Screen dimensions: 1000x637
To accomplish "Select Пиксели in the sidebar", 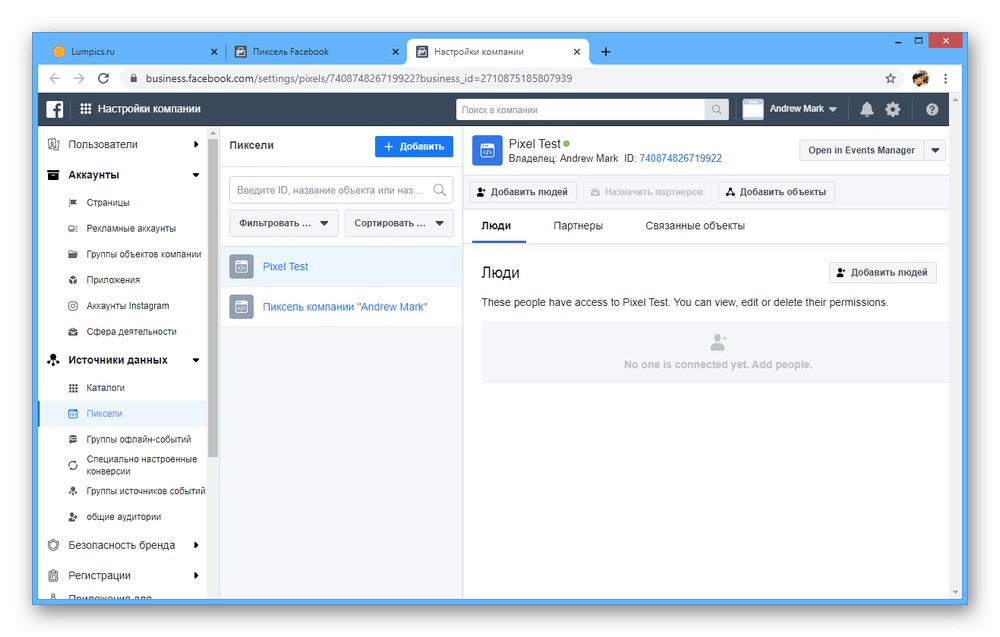I will 122,414.
